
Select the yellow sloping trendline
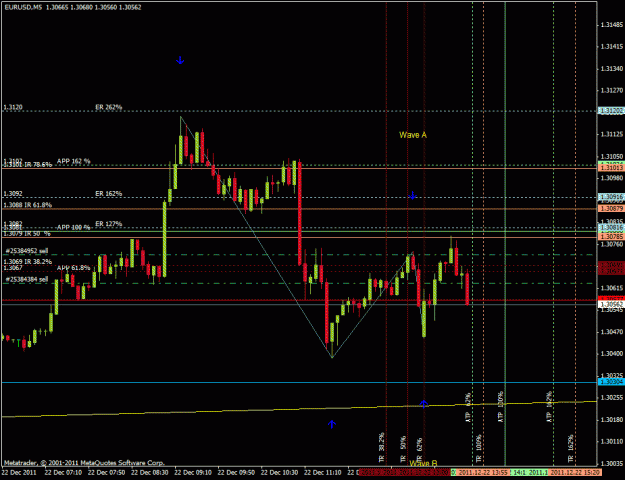point(299,409)
